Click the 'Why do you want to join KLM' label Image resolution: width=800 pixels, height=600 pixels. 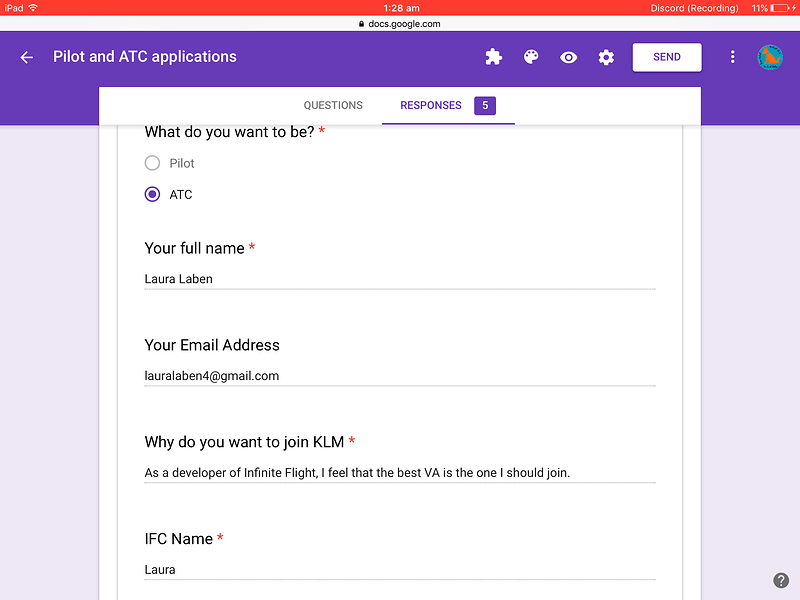(244, 442)
